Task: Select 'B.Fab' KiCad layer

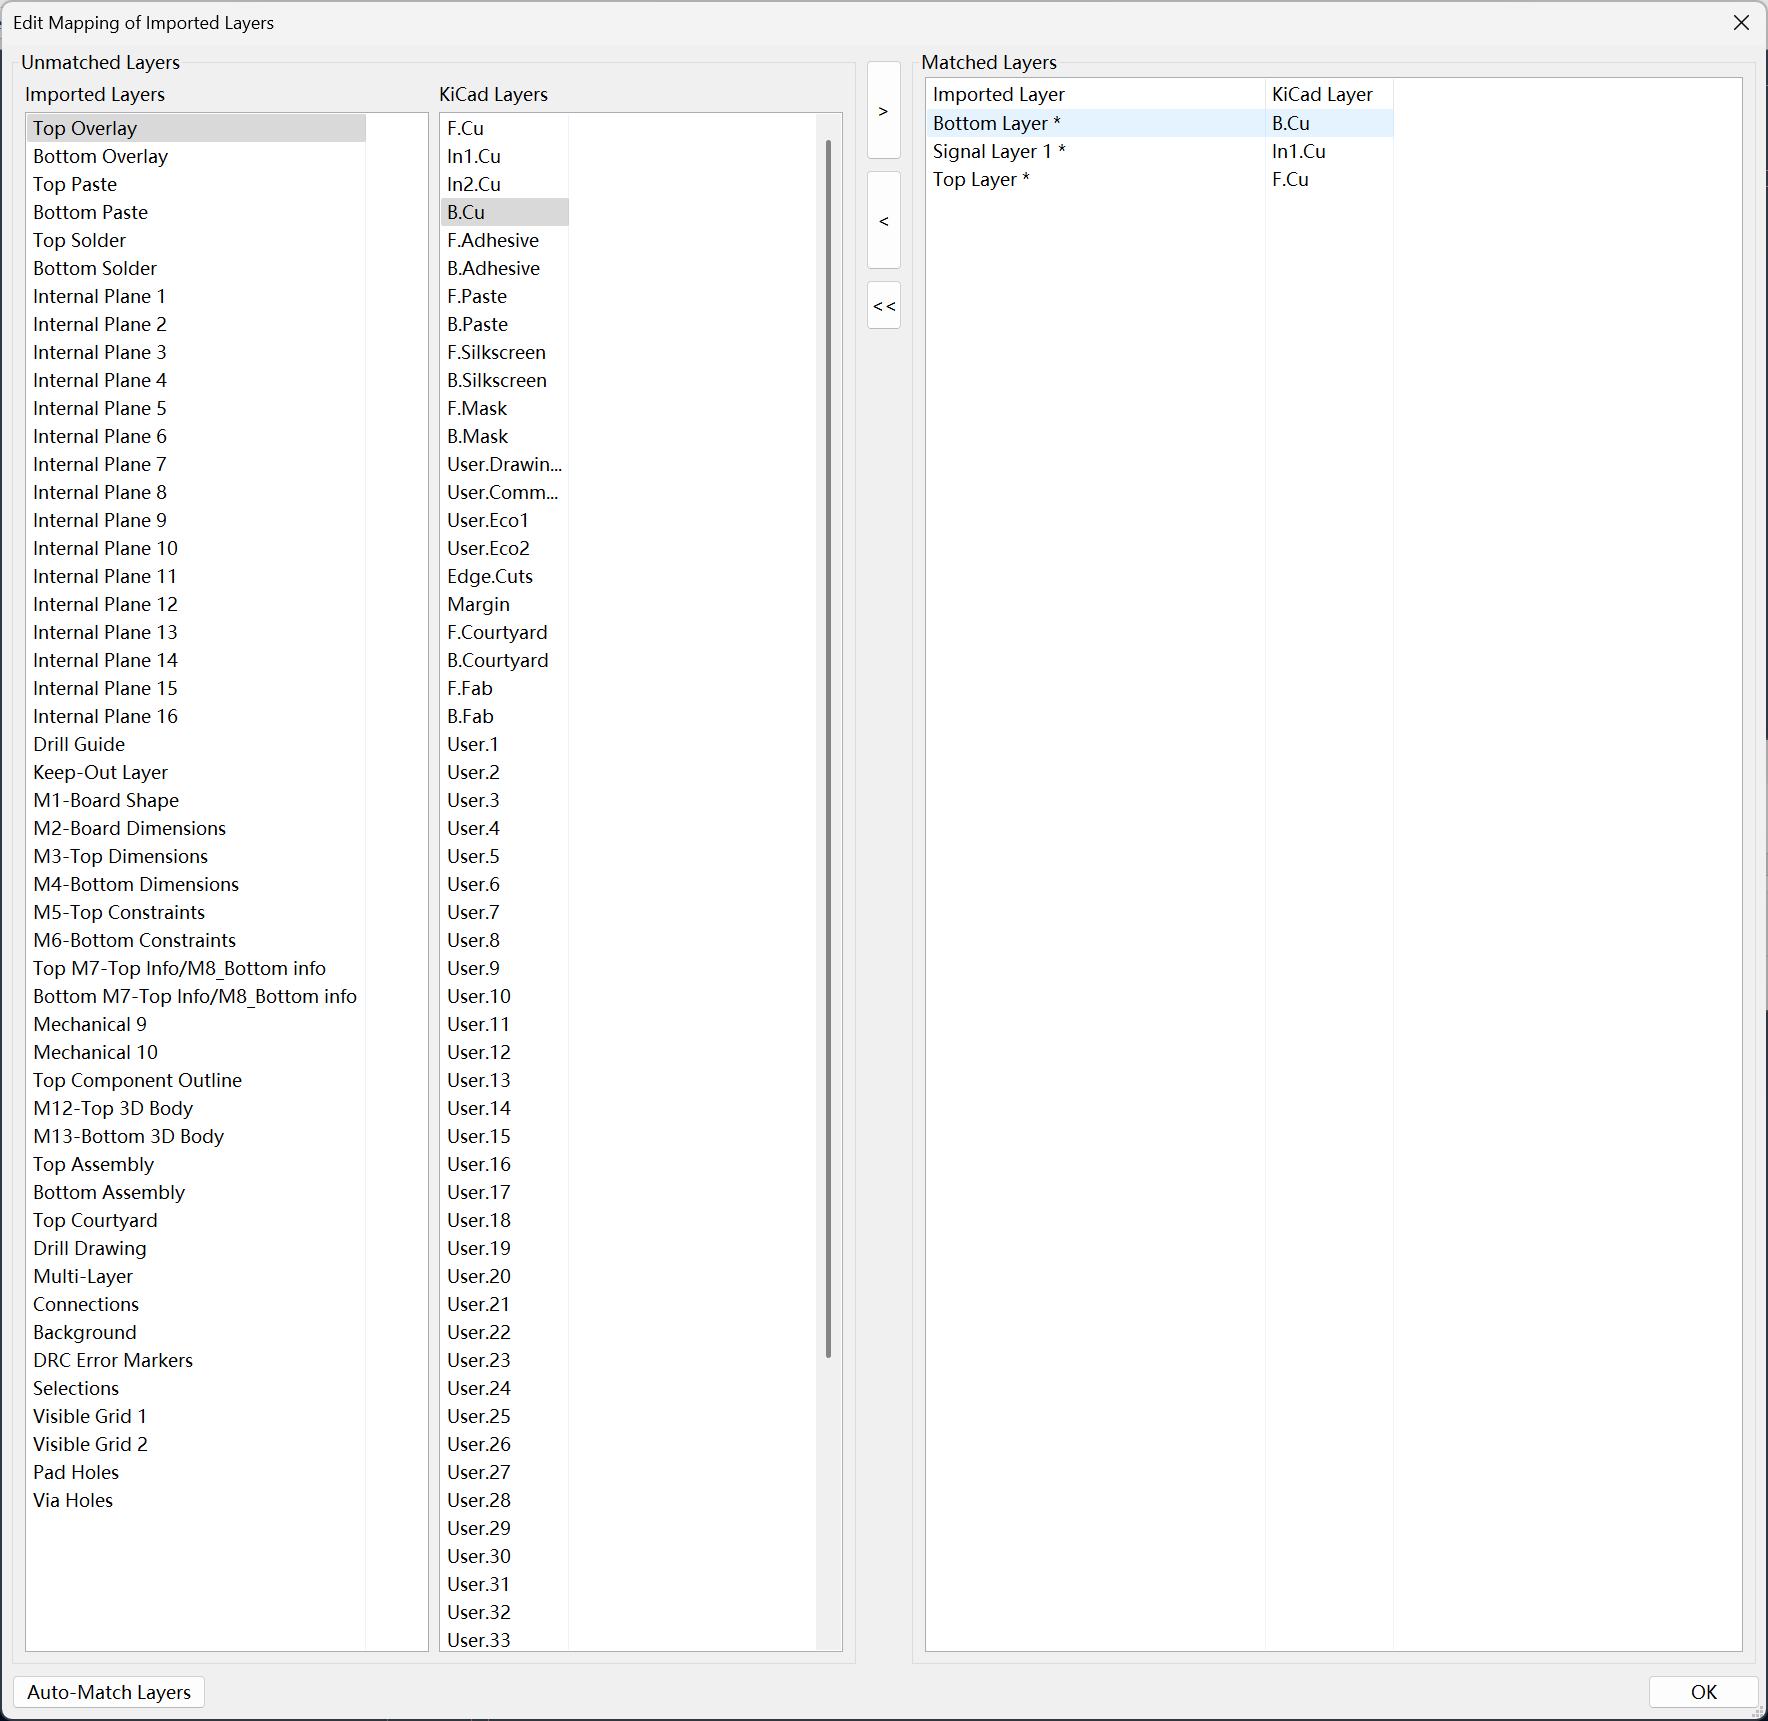Action: tap(505, 716)
